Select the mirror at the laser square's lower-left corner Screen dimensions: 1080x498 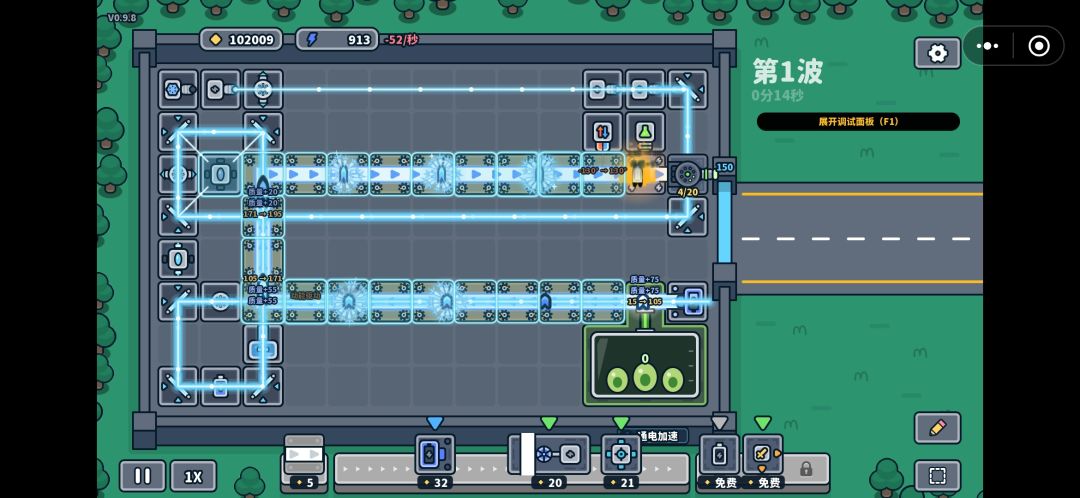(x=178, y=216)
